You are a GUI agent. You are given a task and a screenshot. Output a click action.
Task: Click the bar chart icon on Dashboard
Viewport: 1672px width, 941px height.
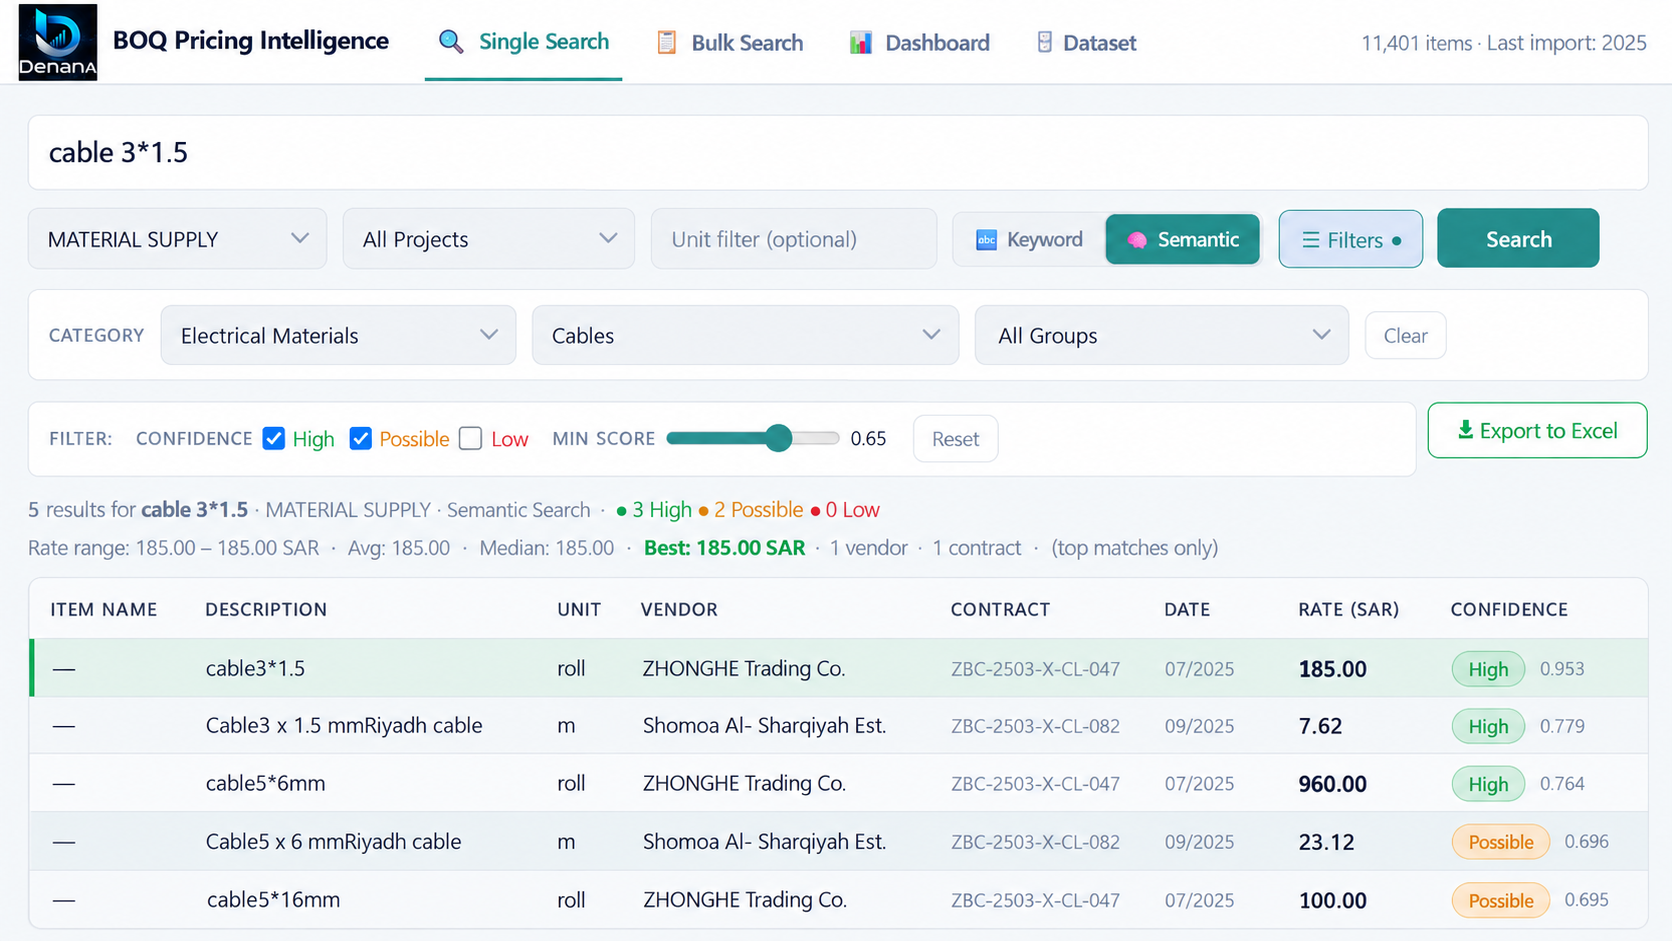tap(860, 42)
